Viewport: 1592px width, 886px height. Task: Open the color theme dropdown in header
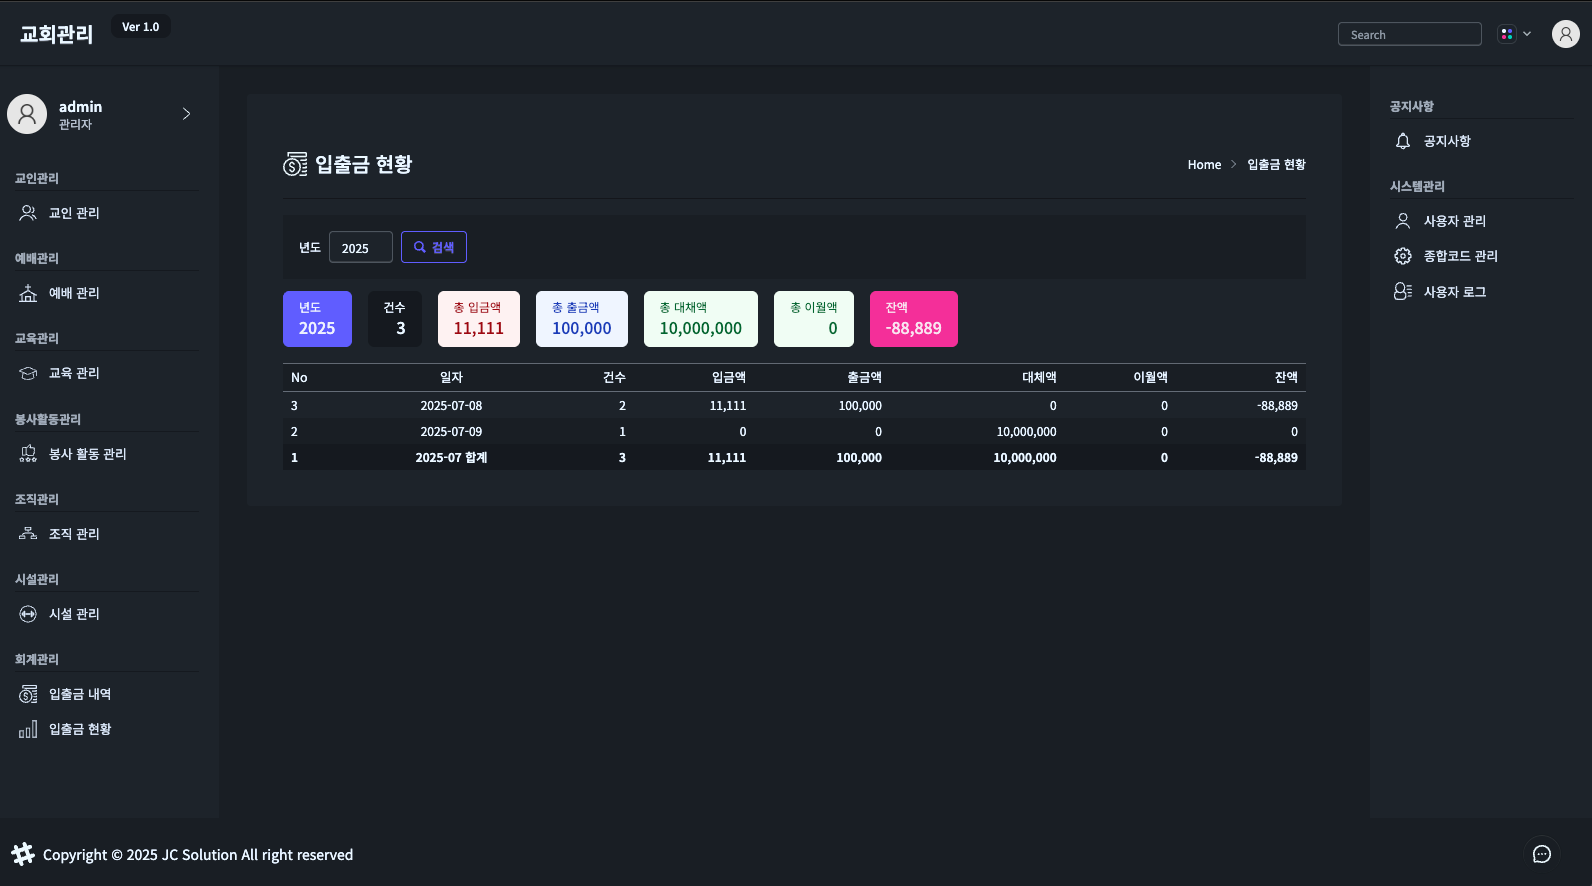tap(1514, 34)
